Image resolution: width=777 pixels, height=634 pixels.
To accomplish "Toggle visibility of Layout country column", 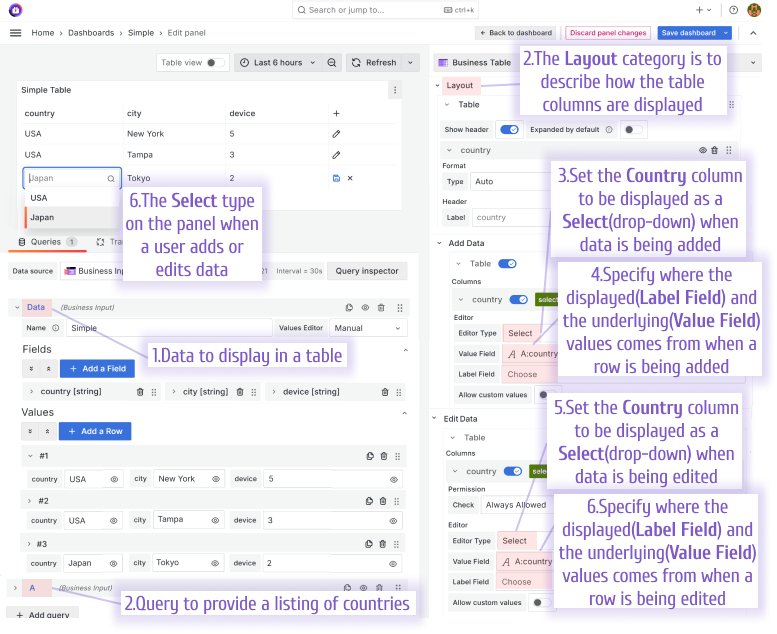I will pos(703,150).
